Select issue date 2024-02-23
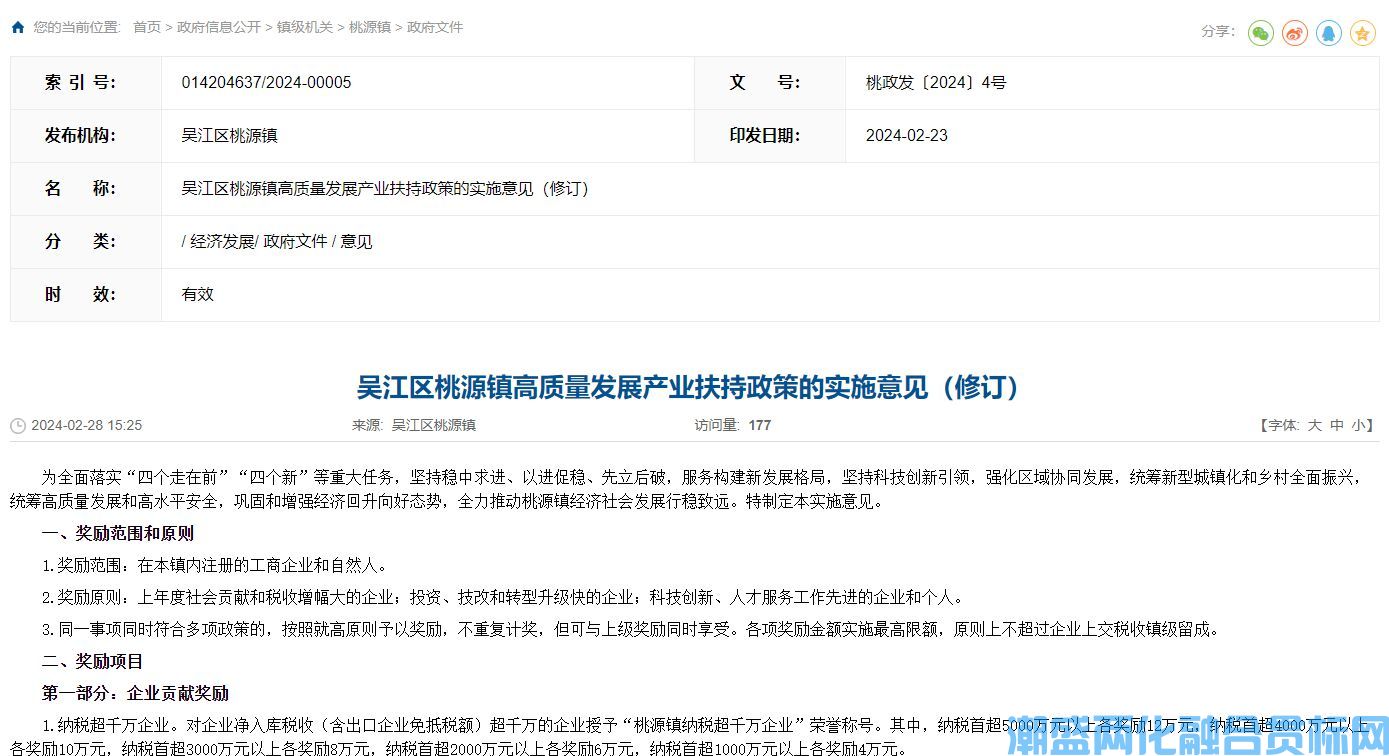Screen dimensions: 1389x756 [x=906, y=136]
